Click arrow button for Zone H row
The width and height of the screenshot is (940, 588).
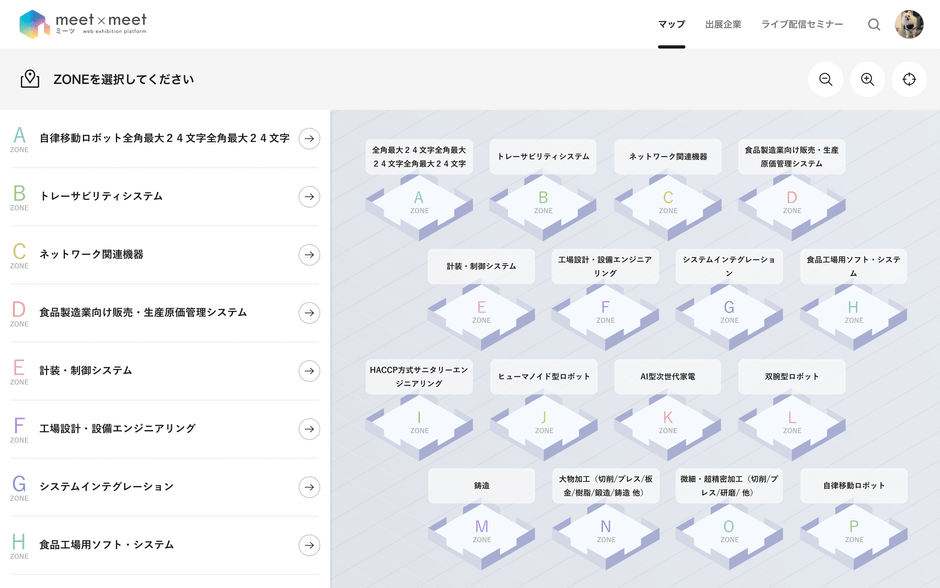point(309,545)
